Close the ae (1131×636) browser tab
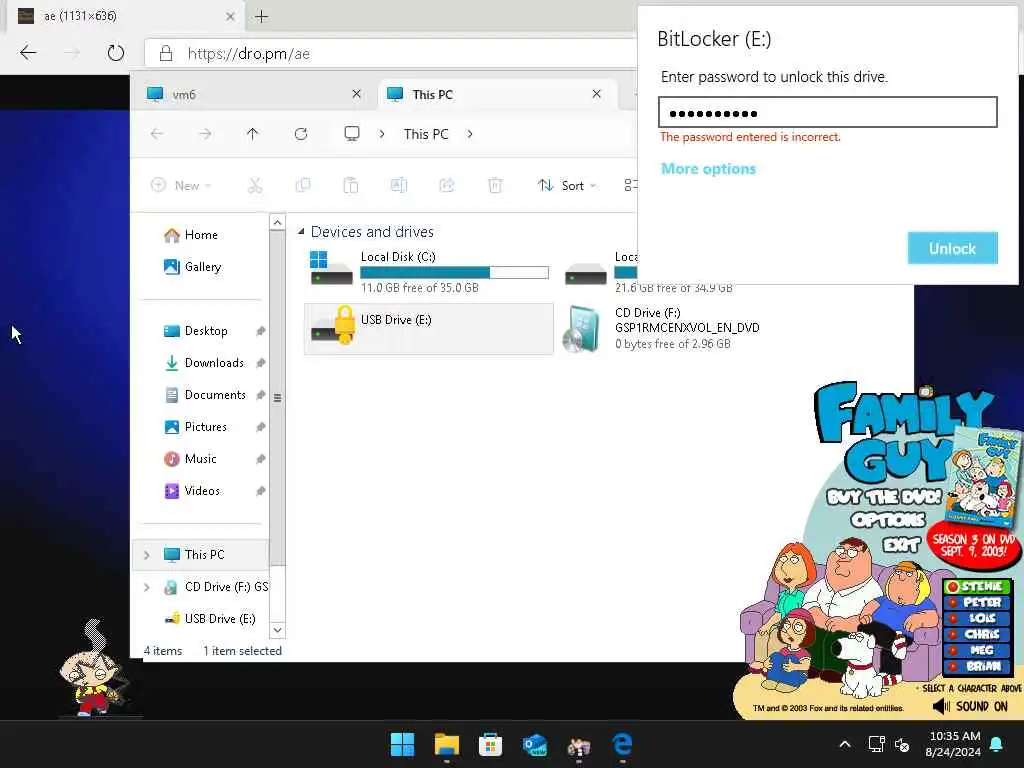The height and width of the screenshot is (768, 1024). pos(230,16)
